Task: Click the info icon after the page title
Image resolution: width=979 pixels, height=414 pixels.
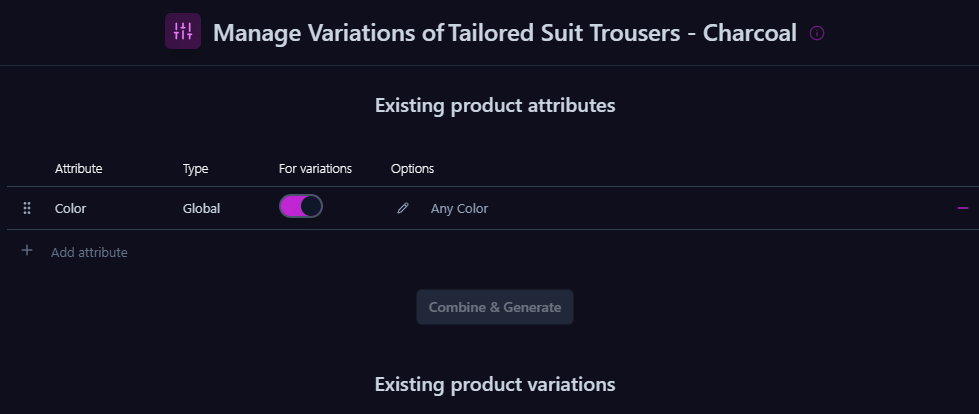Action: pos(817,33)
